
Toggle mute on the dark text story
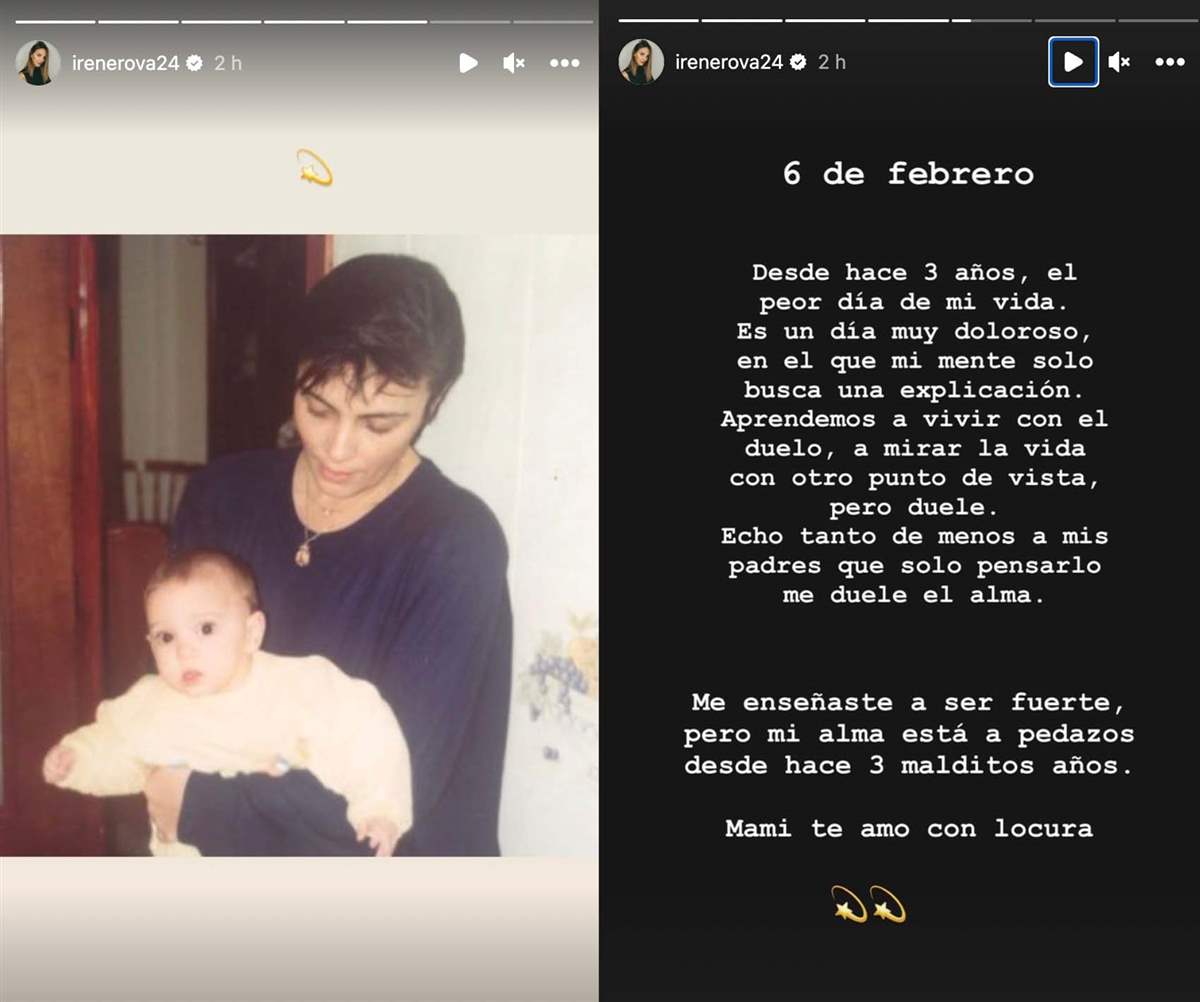click(1119, 62)
